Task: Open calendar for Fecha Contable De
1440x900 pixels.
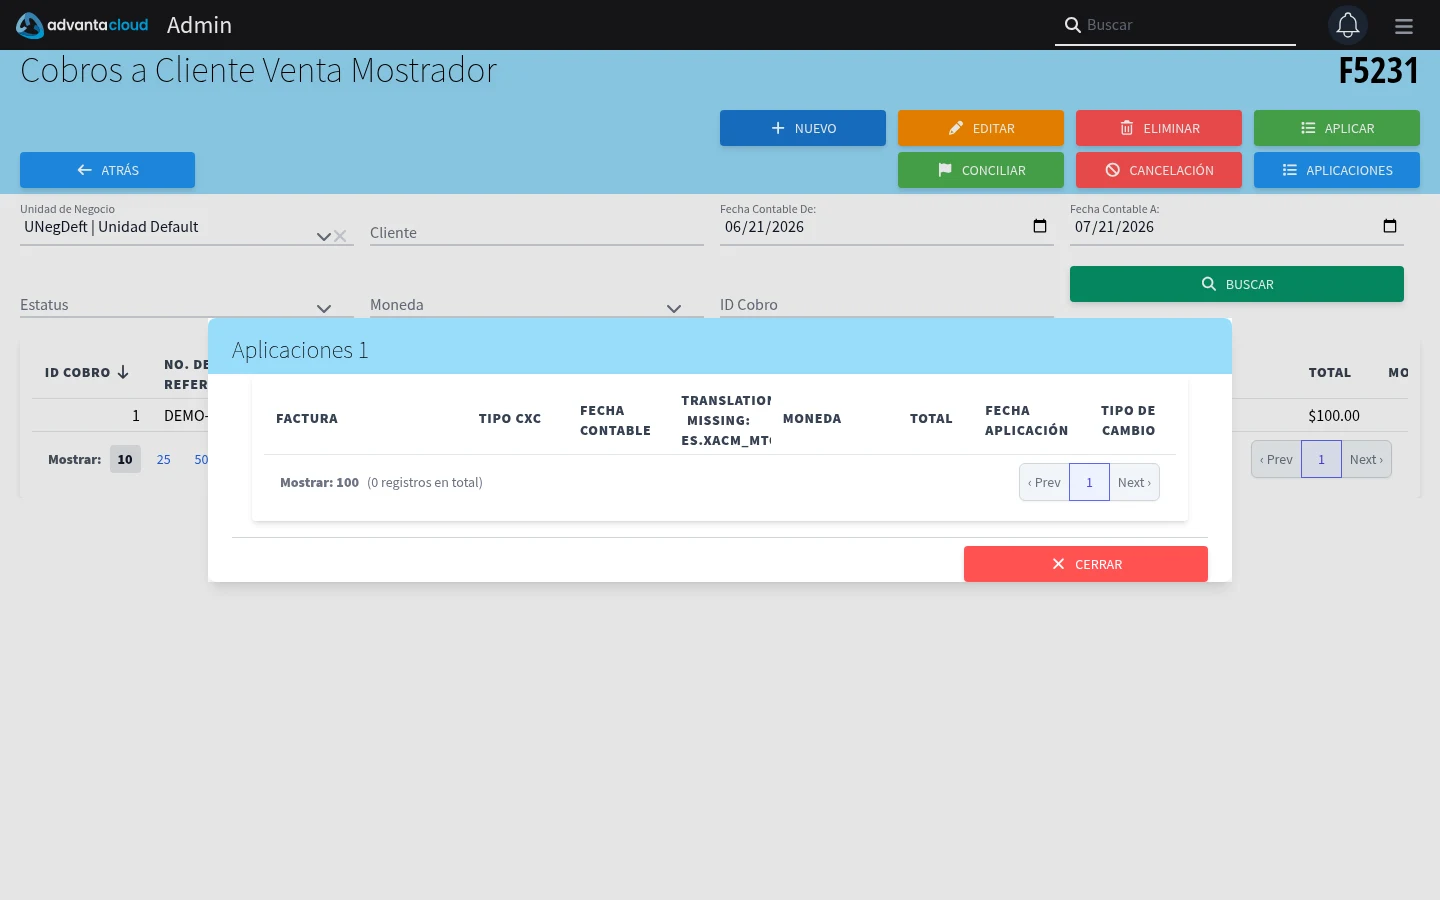Action: click(x=1040, y=226)
